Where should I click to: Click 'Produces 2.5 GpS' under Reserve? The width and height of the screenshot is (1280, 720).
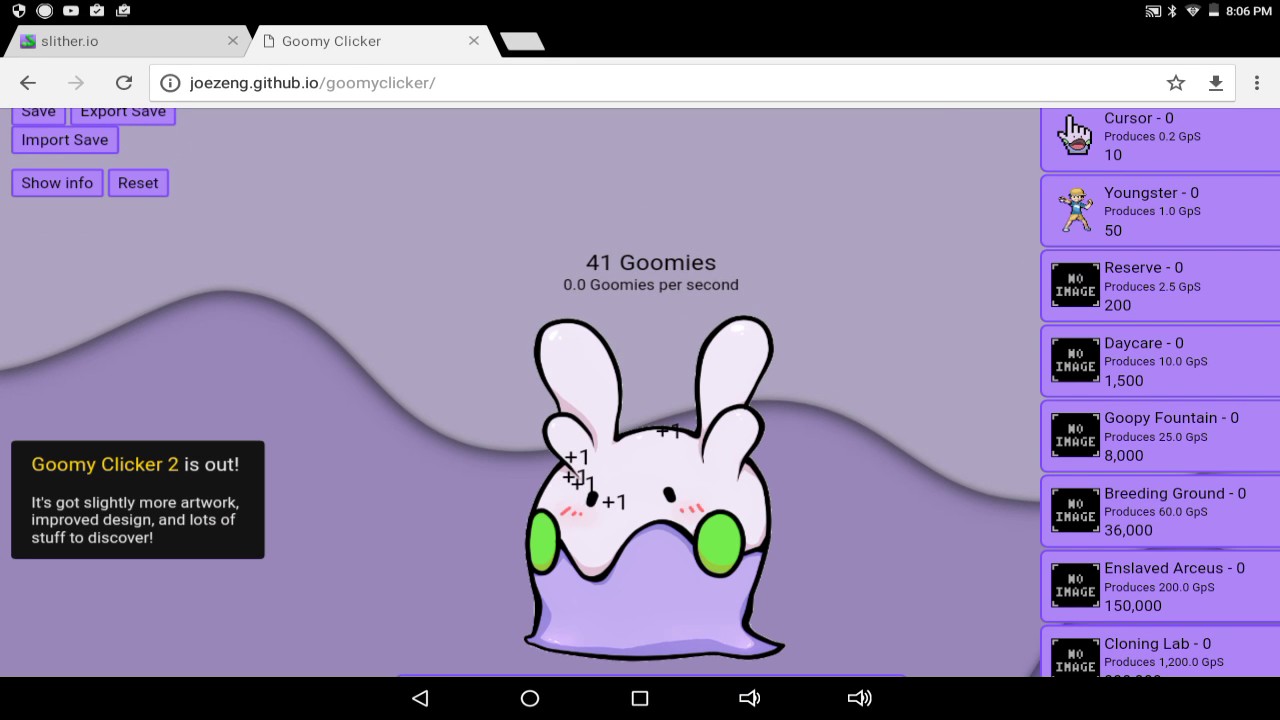click(x=1152, y=287)
